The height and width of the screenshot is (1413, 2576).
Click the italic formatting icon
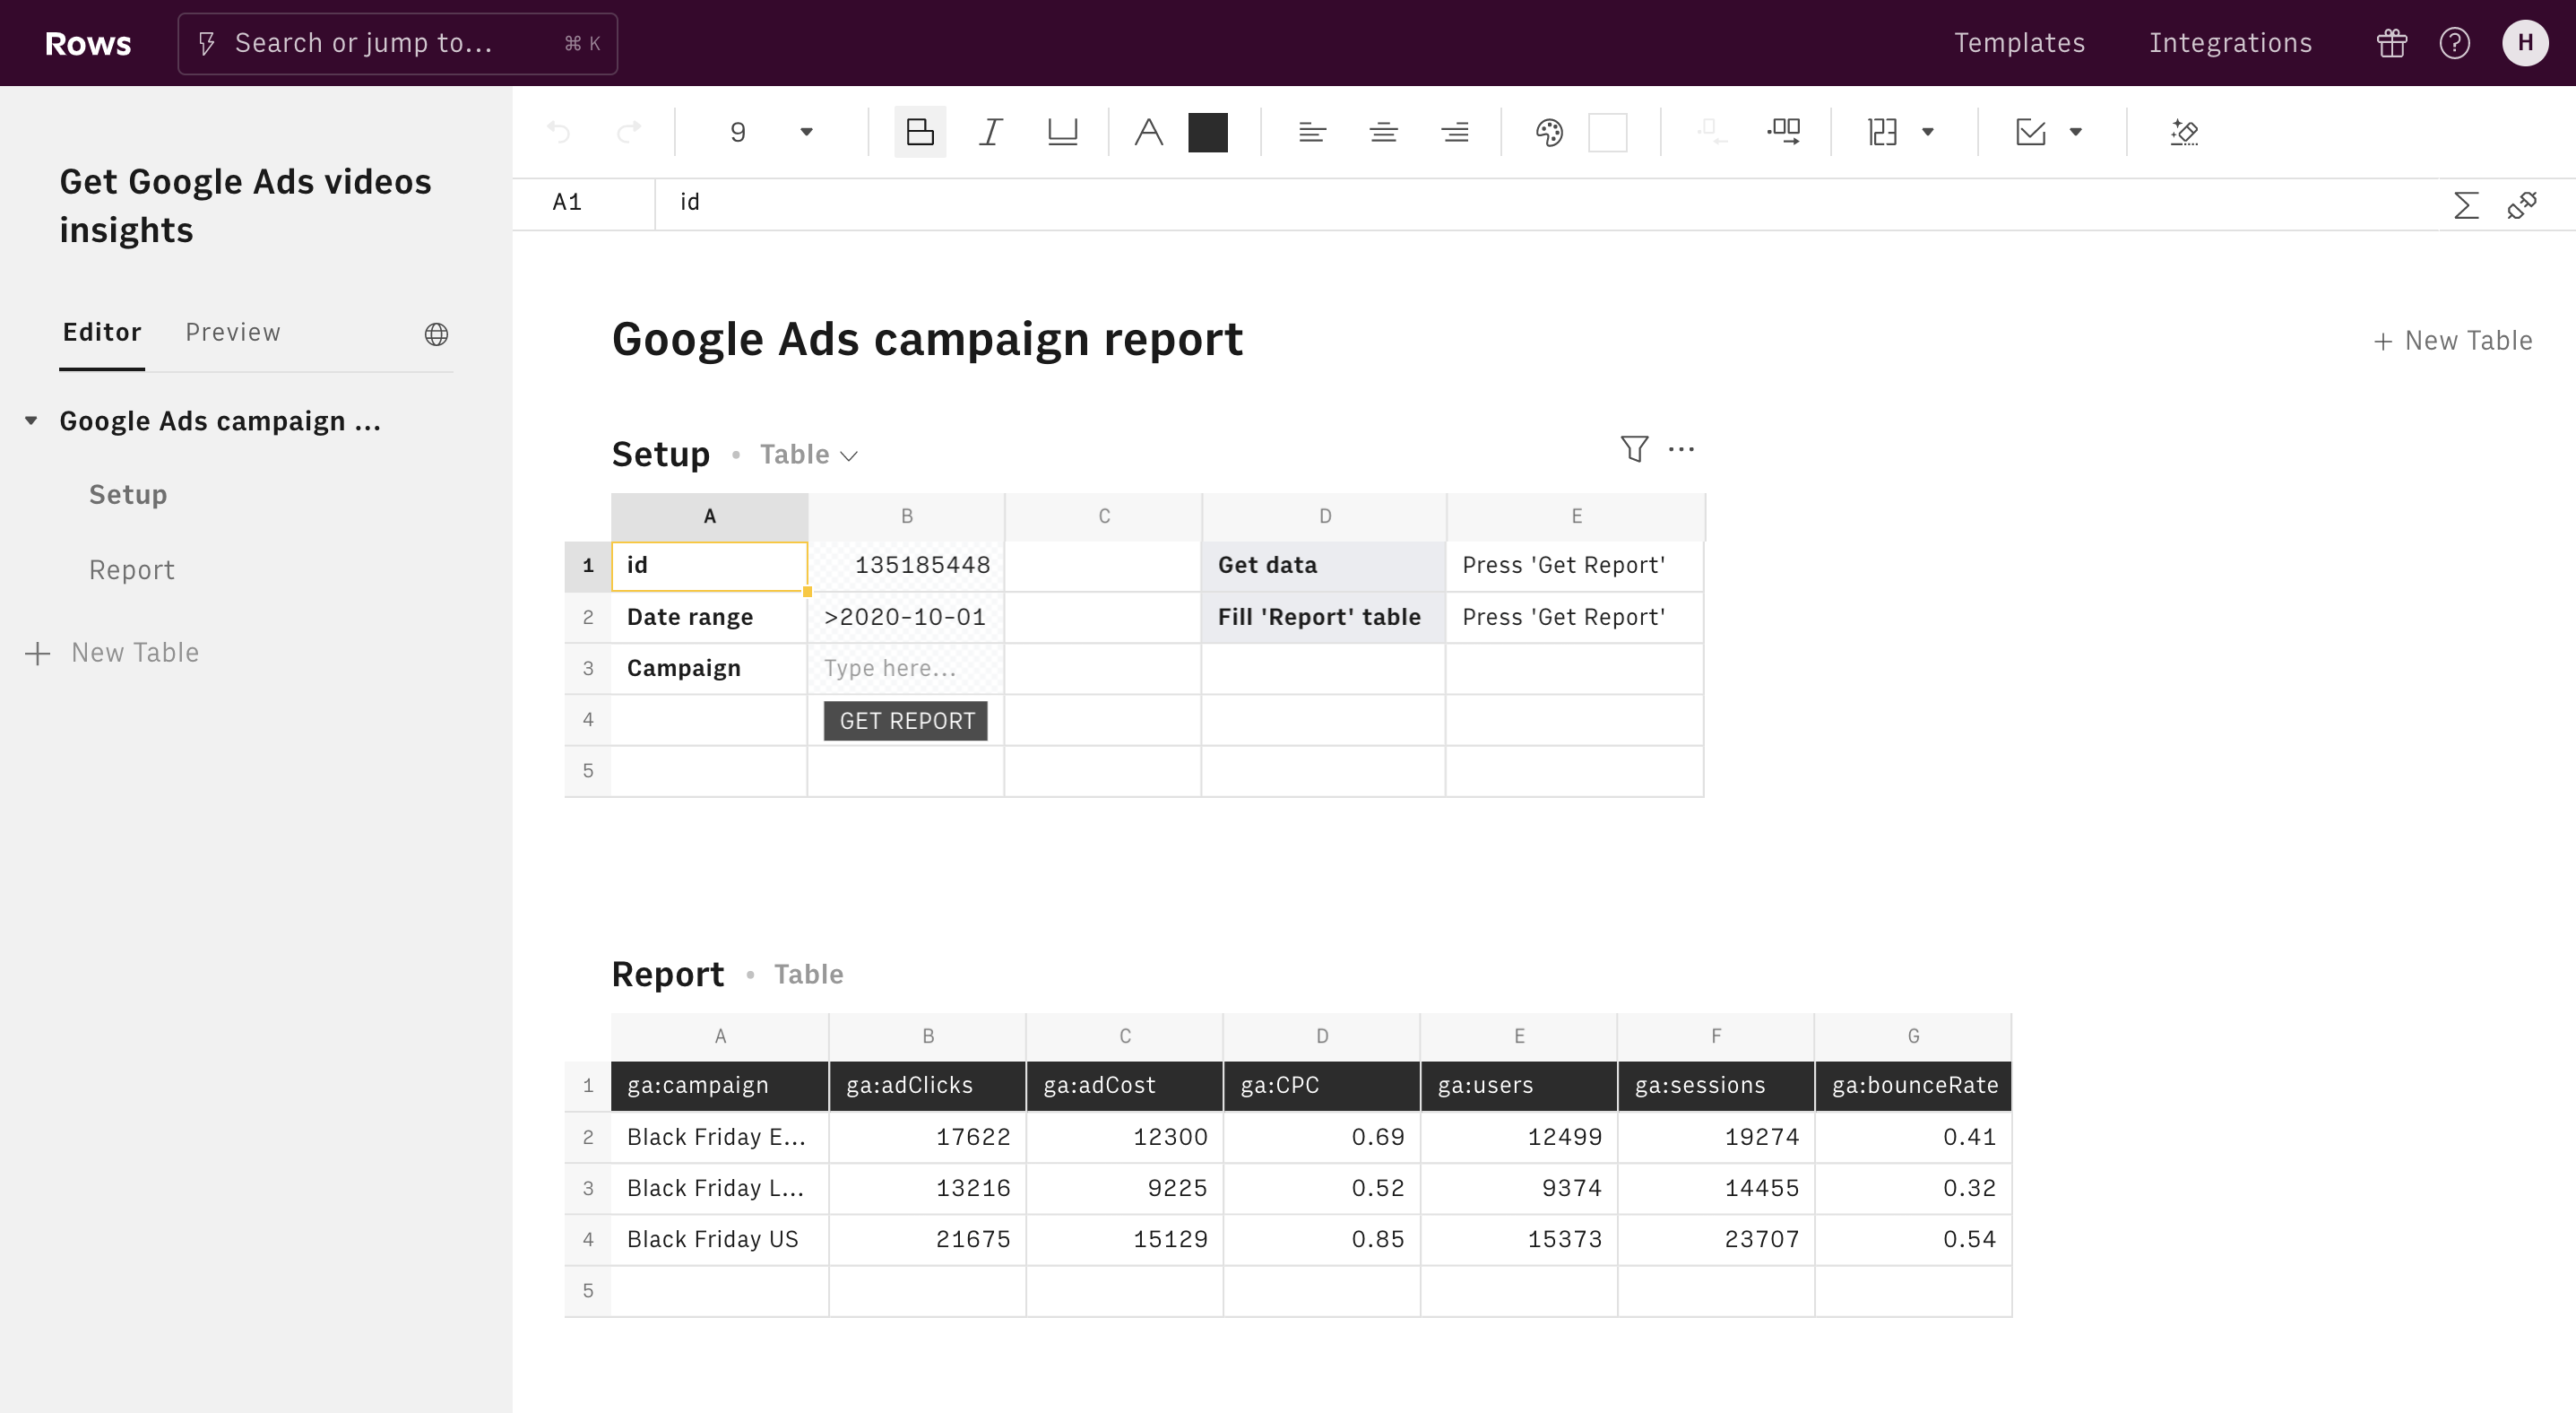990,133
